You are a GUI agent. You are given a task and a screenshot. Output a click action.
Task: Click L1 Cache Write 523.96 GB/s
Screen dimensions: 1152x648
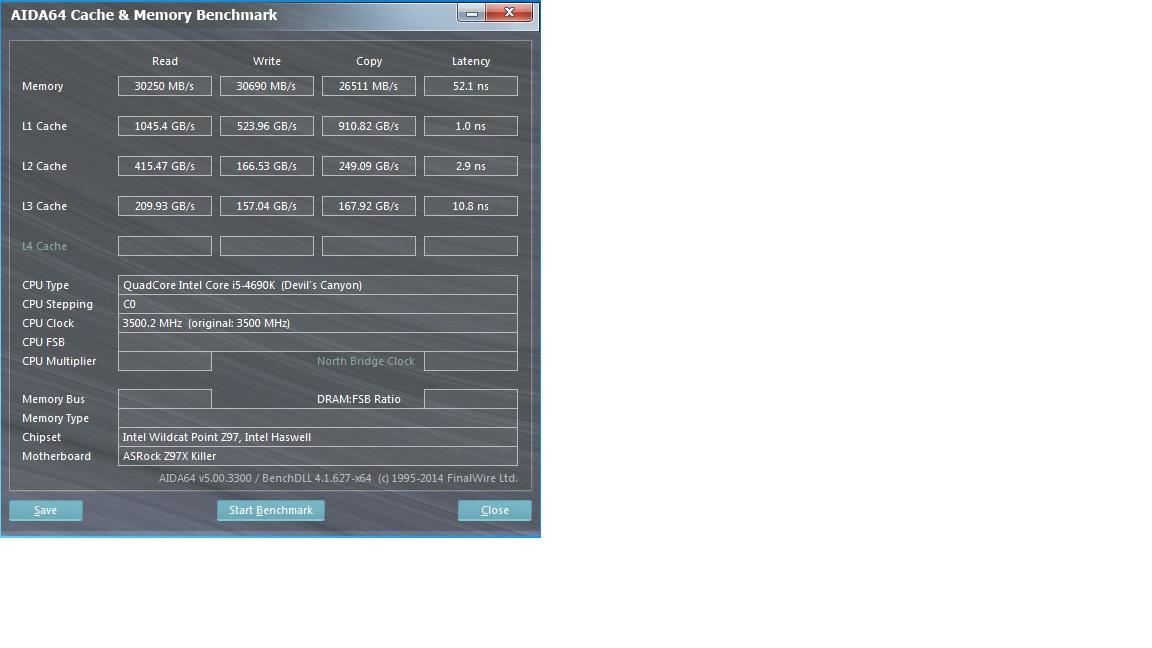click(267, 126)
